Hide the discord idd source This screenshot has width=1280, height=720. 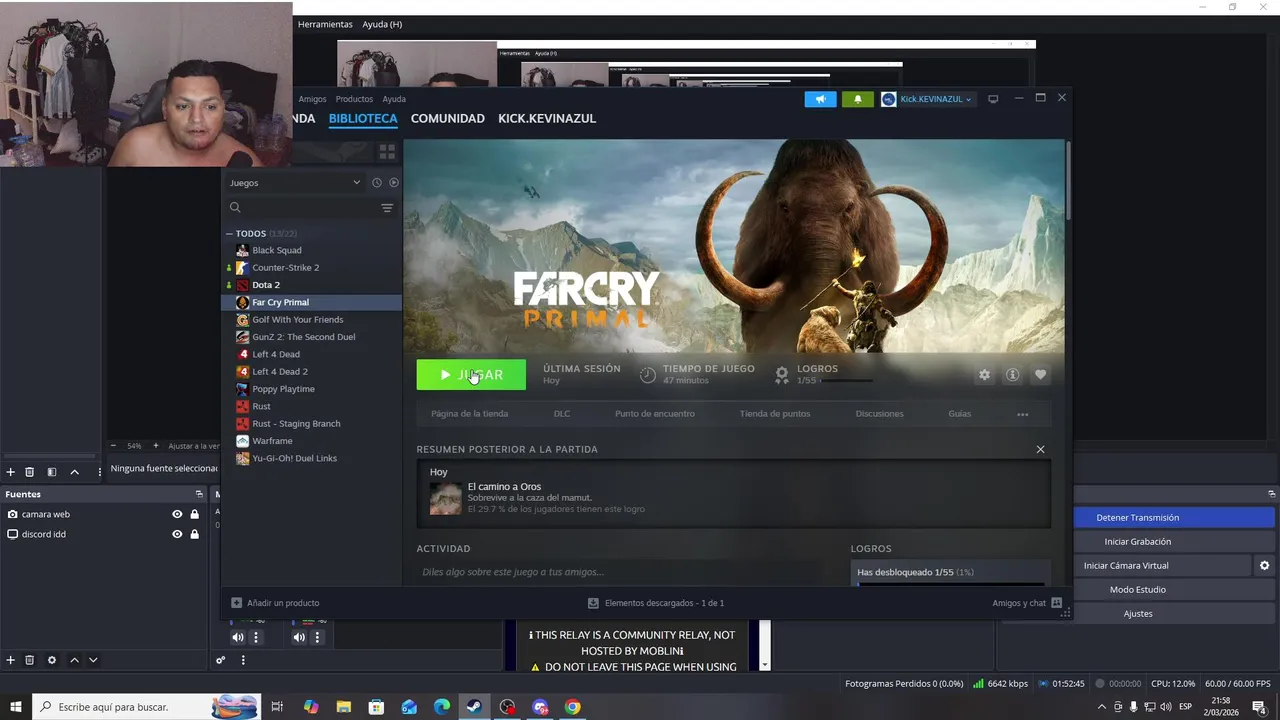177,534
